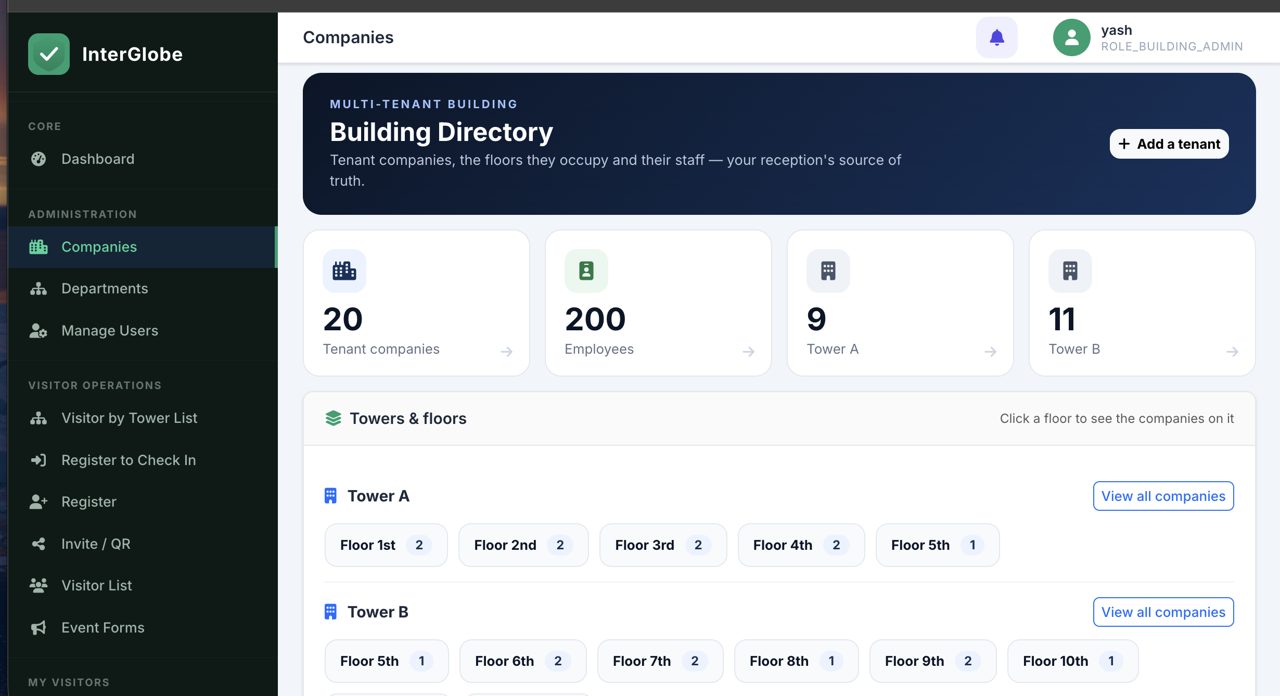Screen dimensions: 1280x696
Task: Click the Employees card ID badge icon
Action: [x=586, y=271]
